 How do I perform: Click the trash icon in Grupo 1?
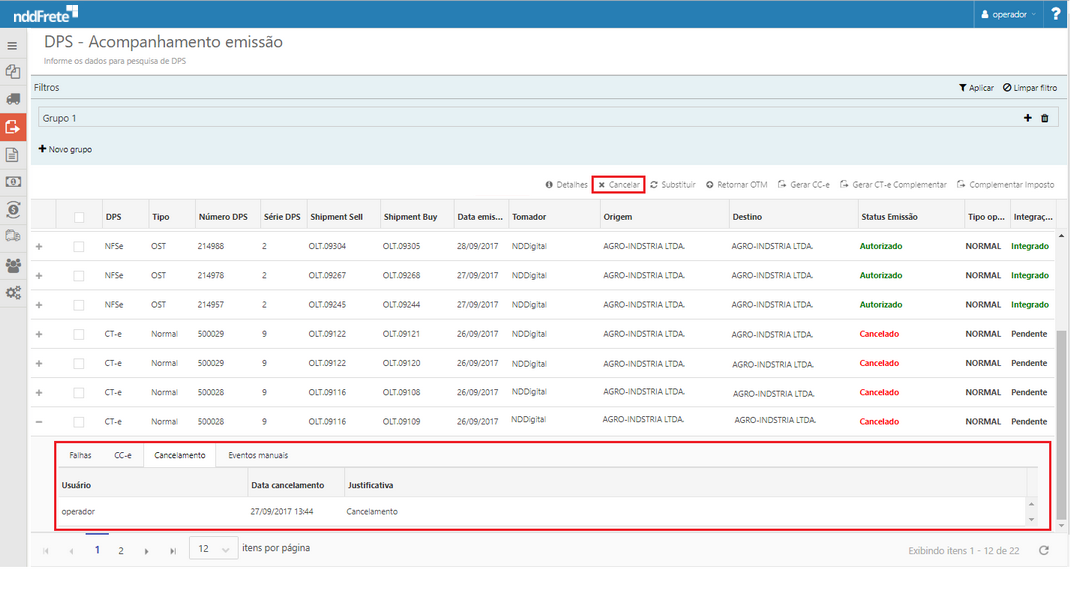(x=1045, y=118)
